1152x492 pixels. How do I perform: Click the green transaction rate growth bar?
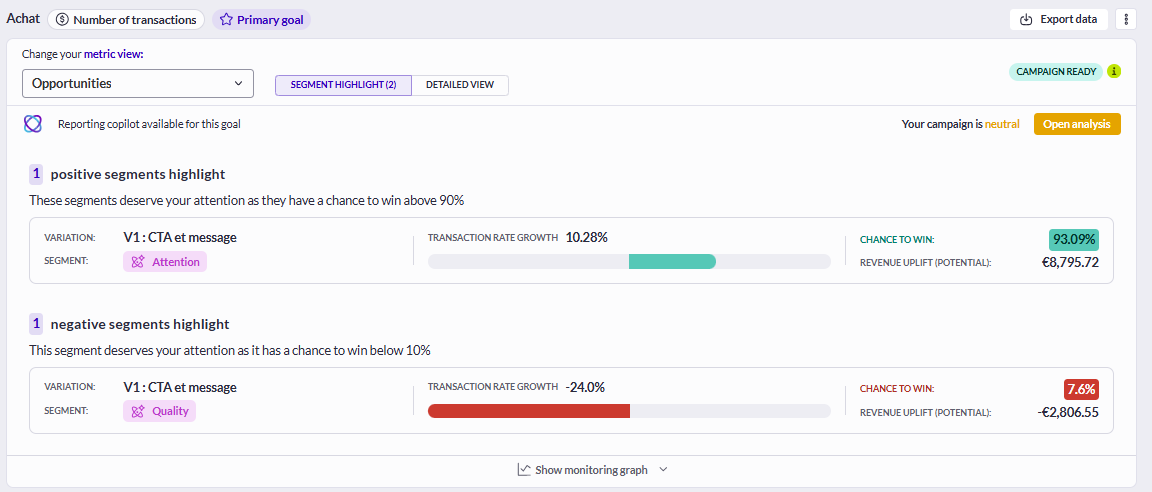(672, 261)
